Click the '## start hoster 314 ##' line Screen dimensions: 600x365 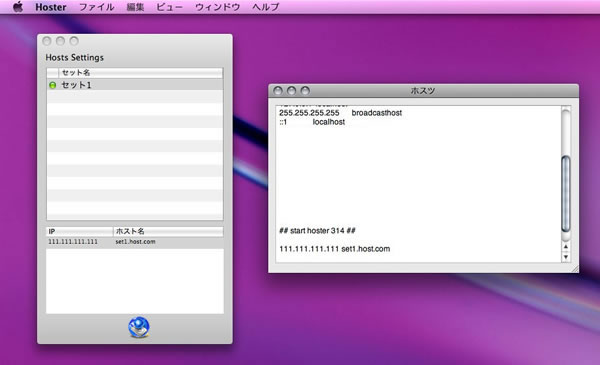tap(317, 231)
